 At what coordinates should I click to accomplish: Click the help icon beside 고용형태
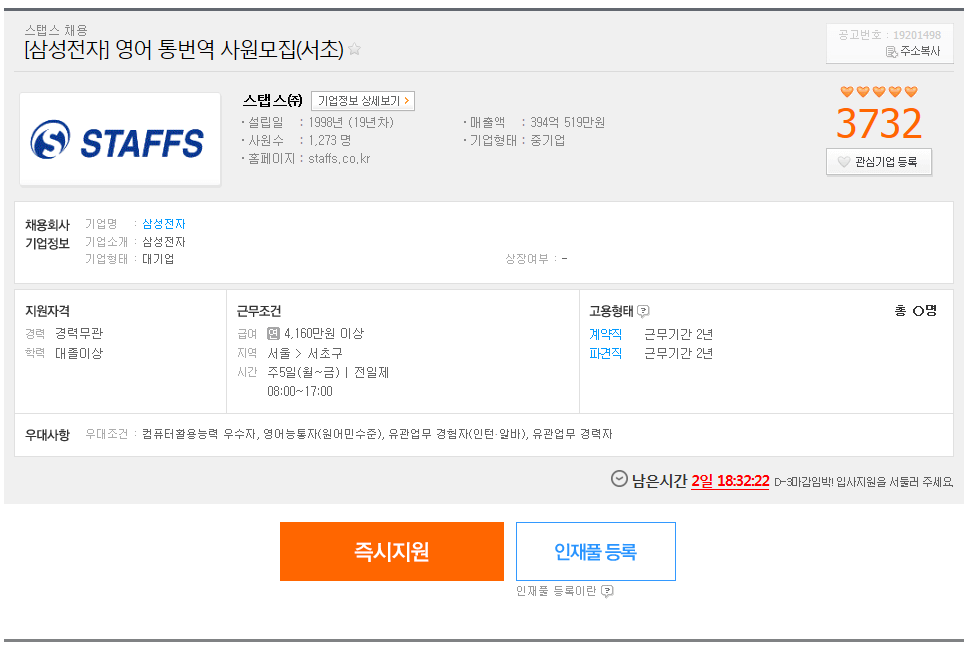tap(643, 311)
